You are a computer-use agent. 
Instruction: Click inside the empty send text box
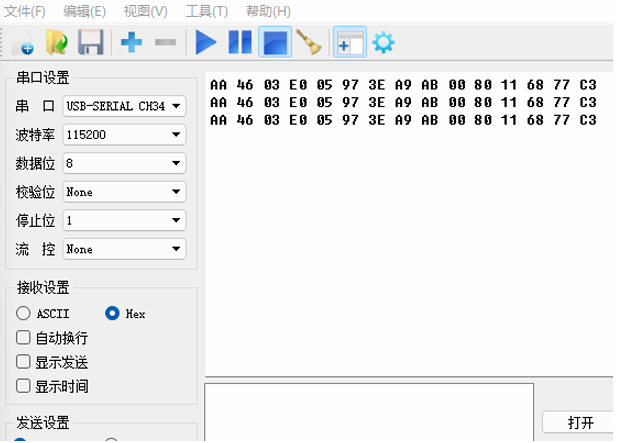[x=368, y=412]
